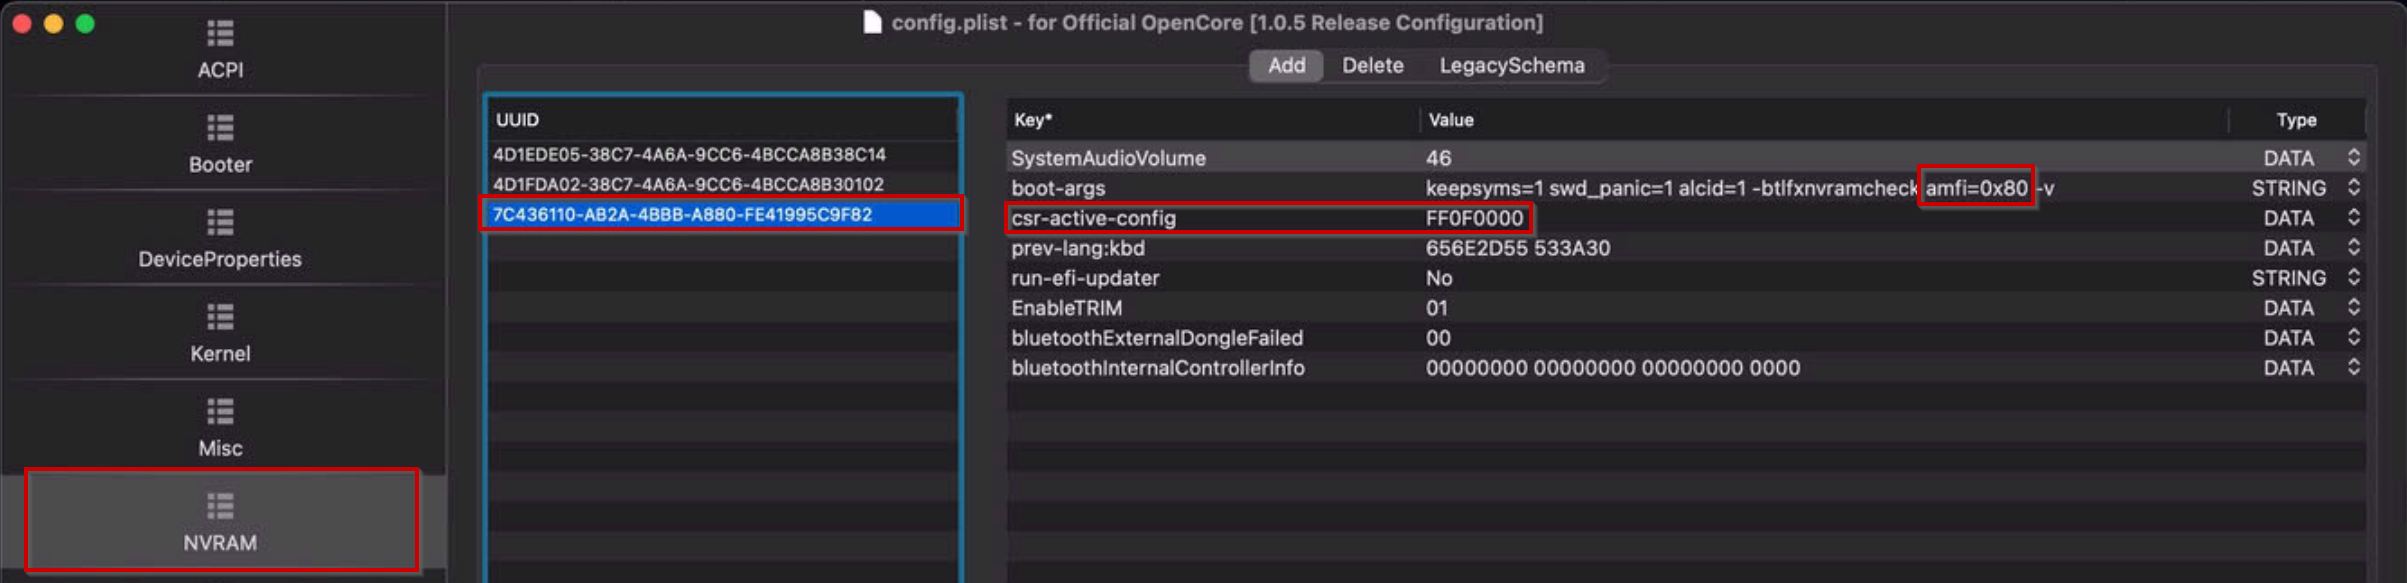Select the Kernel sidebar icon
The image size is (2407, 583).
[220, 318]
